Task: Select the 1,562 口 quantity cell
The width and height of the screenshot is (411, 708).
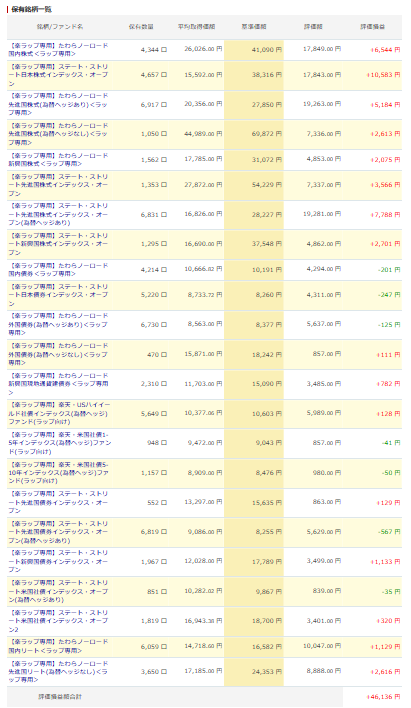Action: coord(154,160)
